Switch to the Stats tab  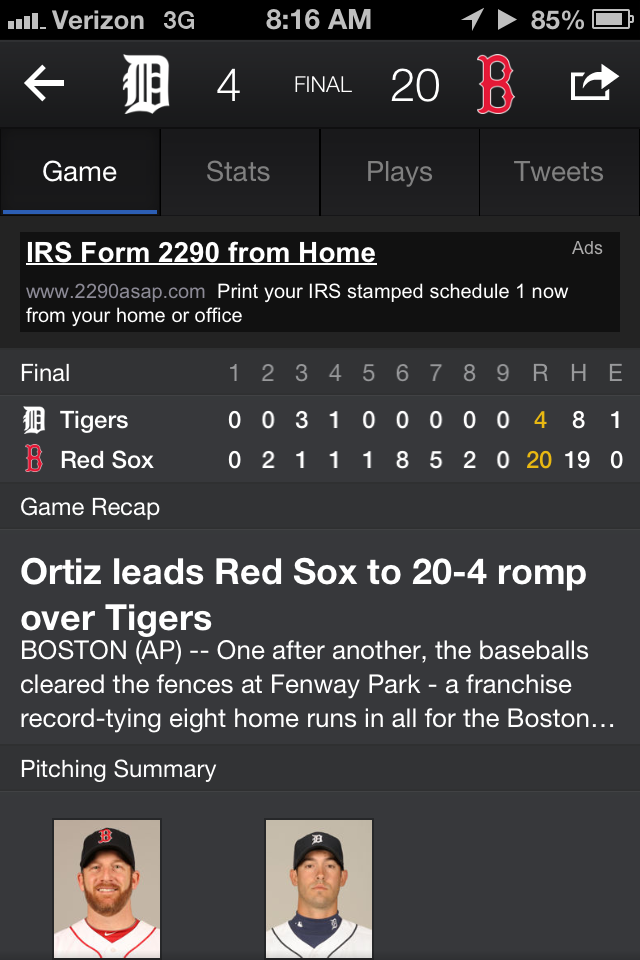(238, 172)
